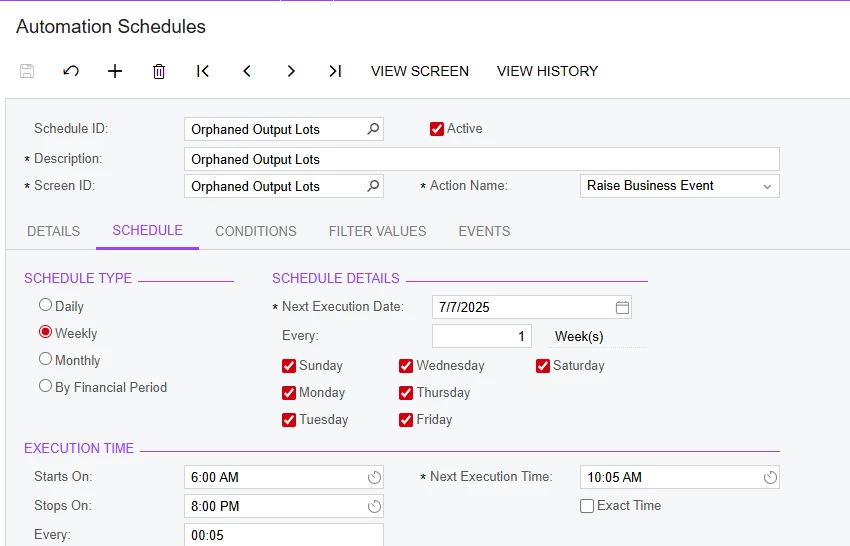Screen dimensions: 850x546
Task: Click the Every 00:05 interval field
Action: click(284, 535)
